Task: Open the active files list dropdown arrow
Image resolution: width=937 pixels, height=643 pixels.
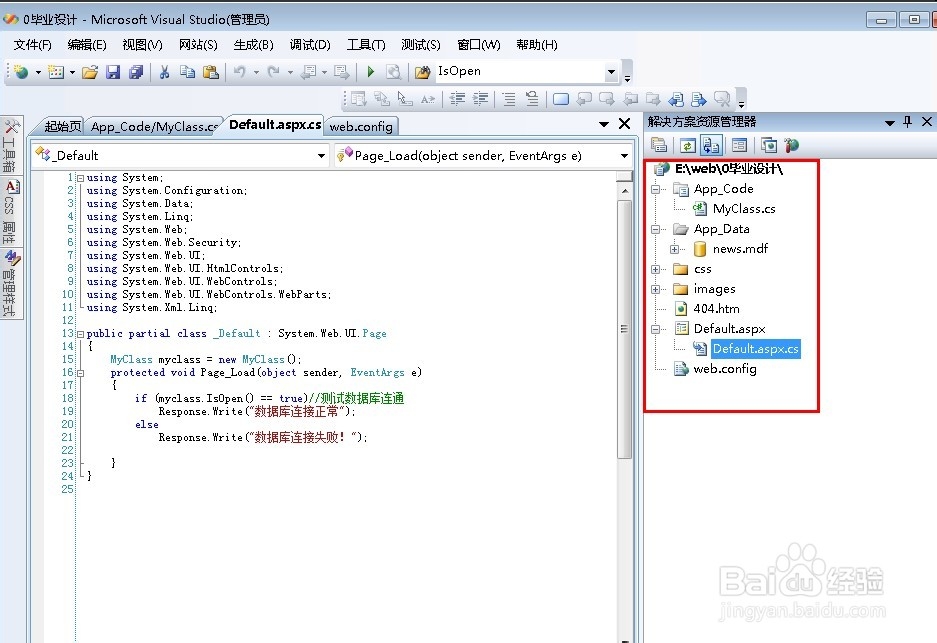Action: point(604,124)
